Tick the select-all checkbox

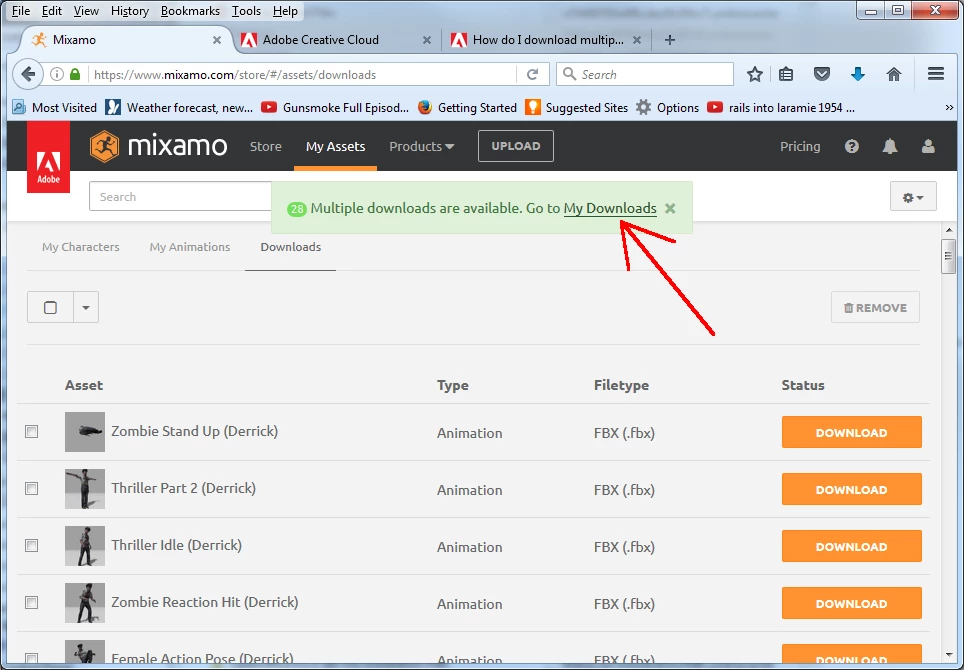(50, 307)
